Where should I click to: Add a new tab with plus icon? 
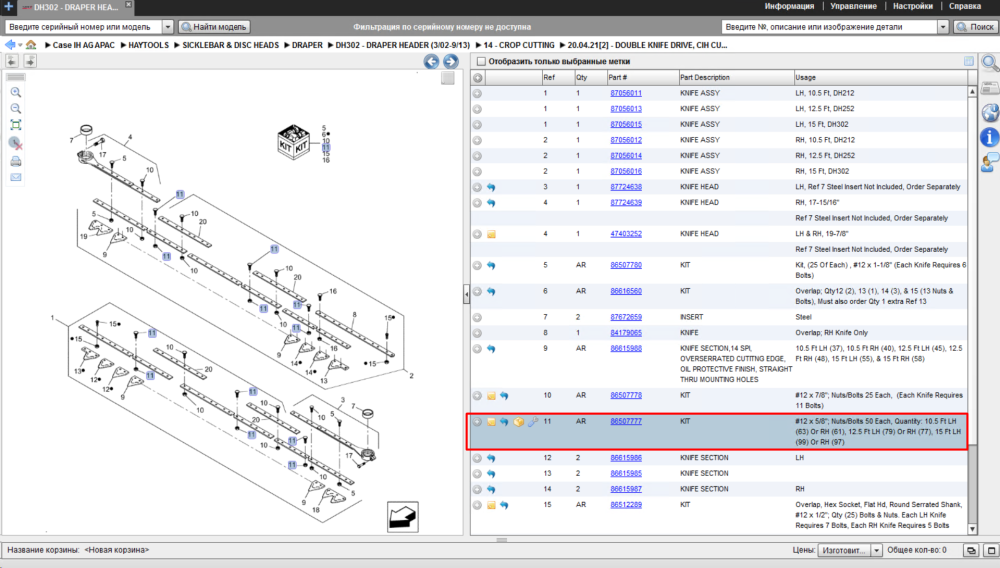pyautogui.click(x=8, y=6)
